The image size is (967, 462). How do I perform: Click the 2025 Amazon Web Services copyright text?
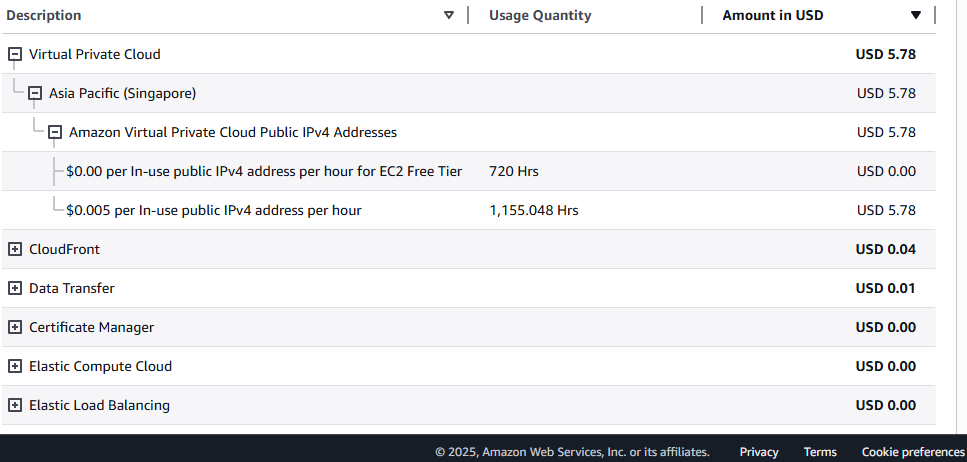coord(572,452)
